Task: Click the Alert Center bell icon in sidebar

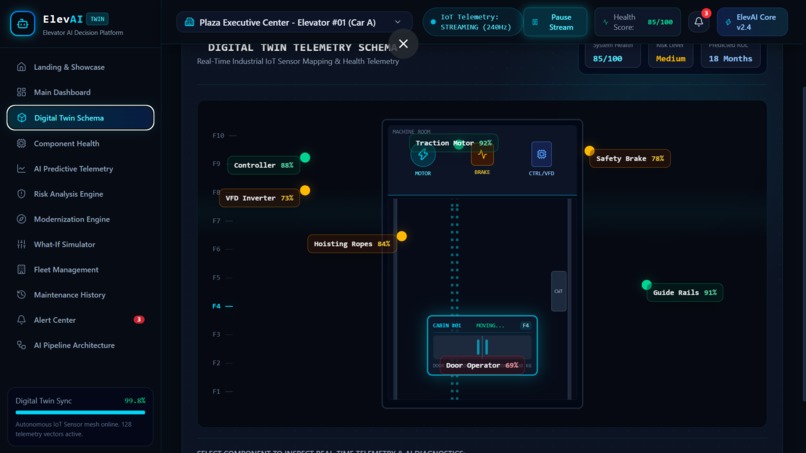Action: 21,320
